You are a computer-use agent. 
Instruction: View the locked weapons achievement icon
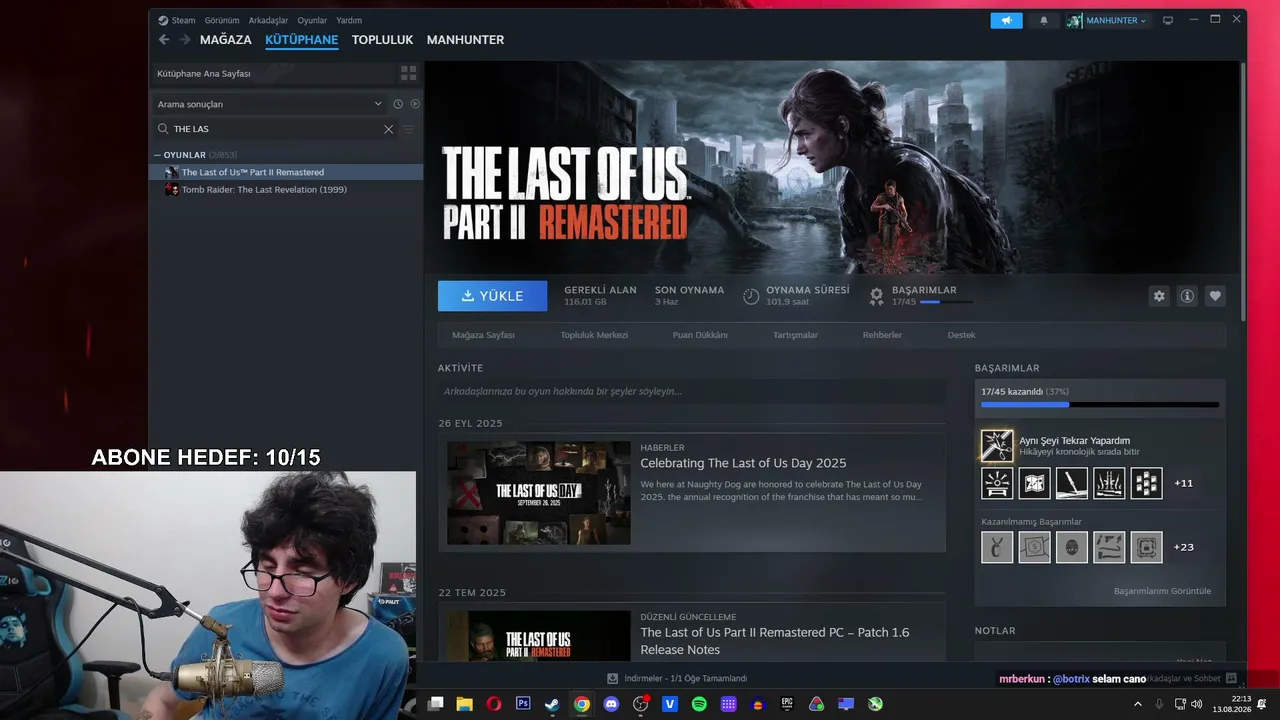(x=1109, y=547)
